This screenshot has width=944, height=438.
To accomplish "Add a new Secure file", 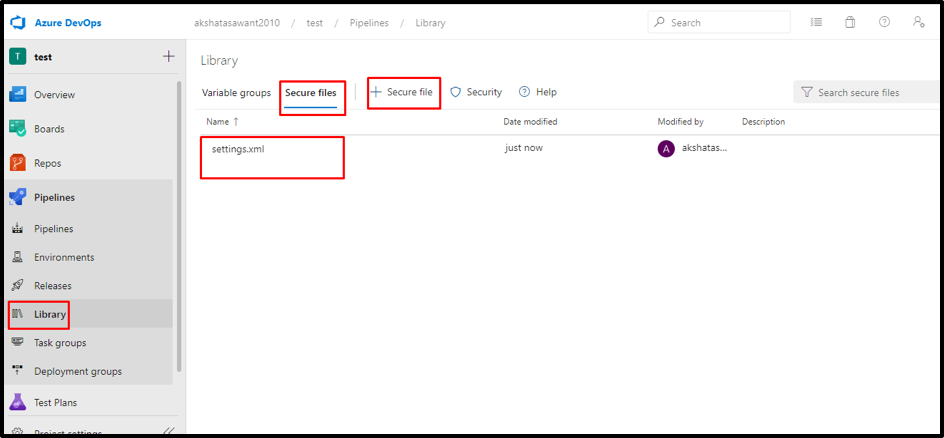I will point(402,92).
